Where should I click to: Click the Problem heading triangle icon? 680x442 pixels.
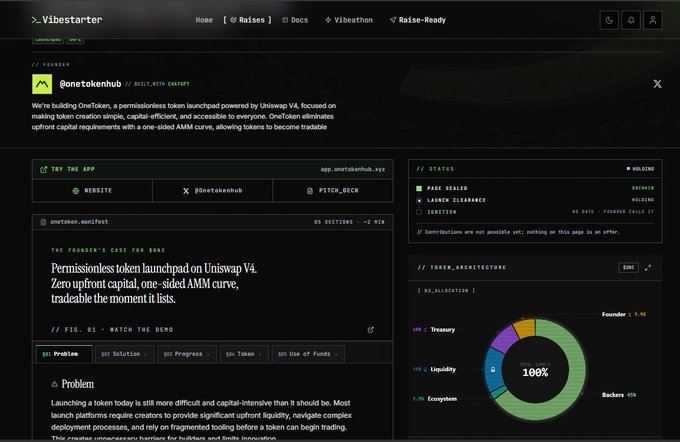click(55, 384)
